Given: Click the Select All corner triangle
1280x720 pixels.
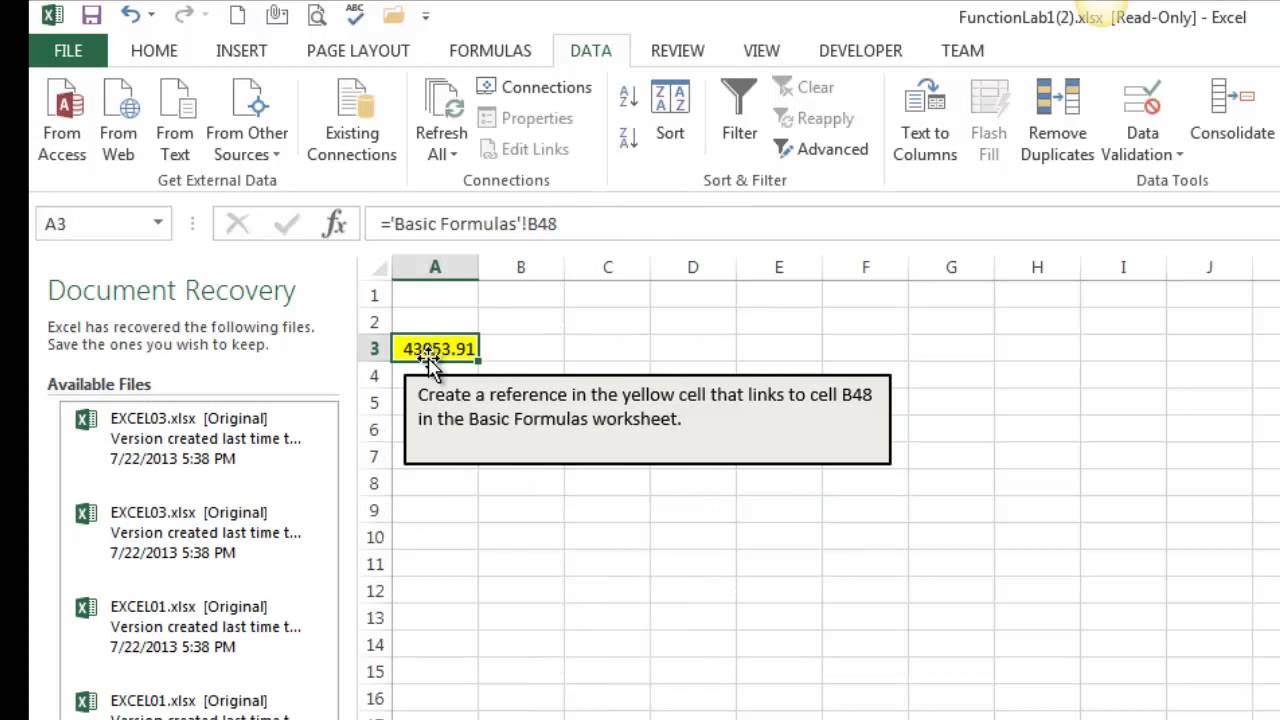Looking at the screenshot, I should [x=379, y=268].
